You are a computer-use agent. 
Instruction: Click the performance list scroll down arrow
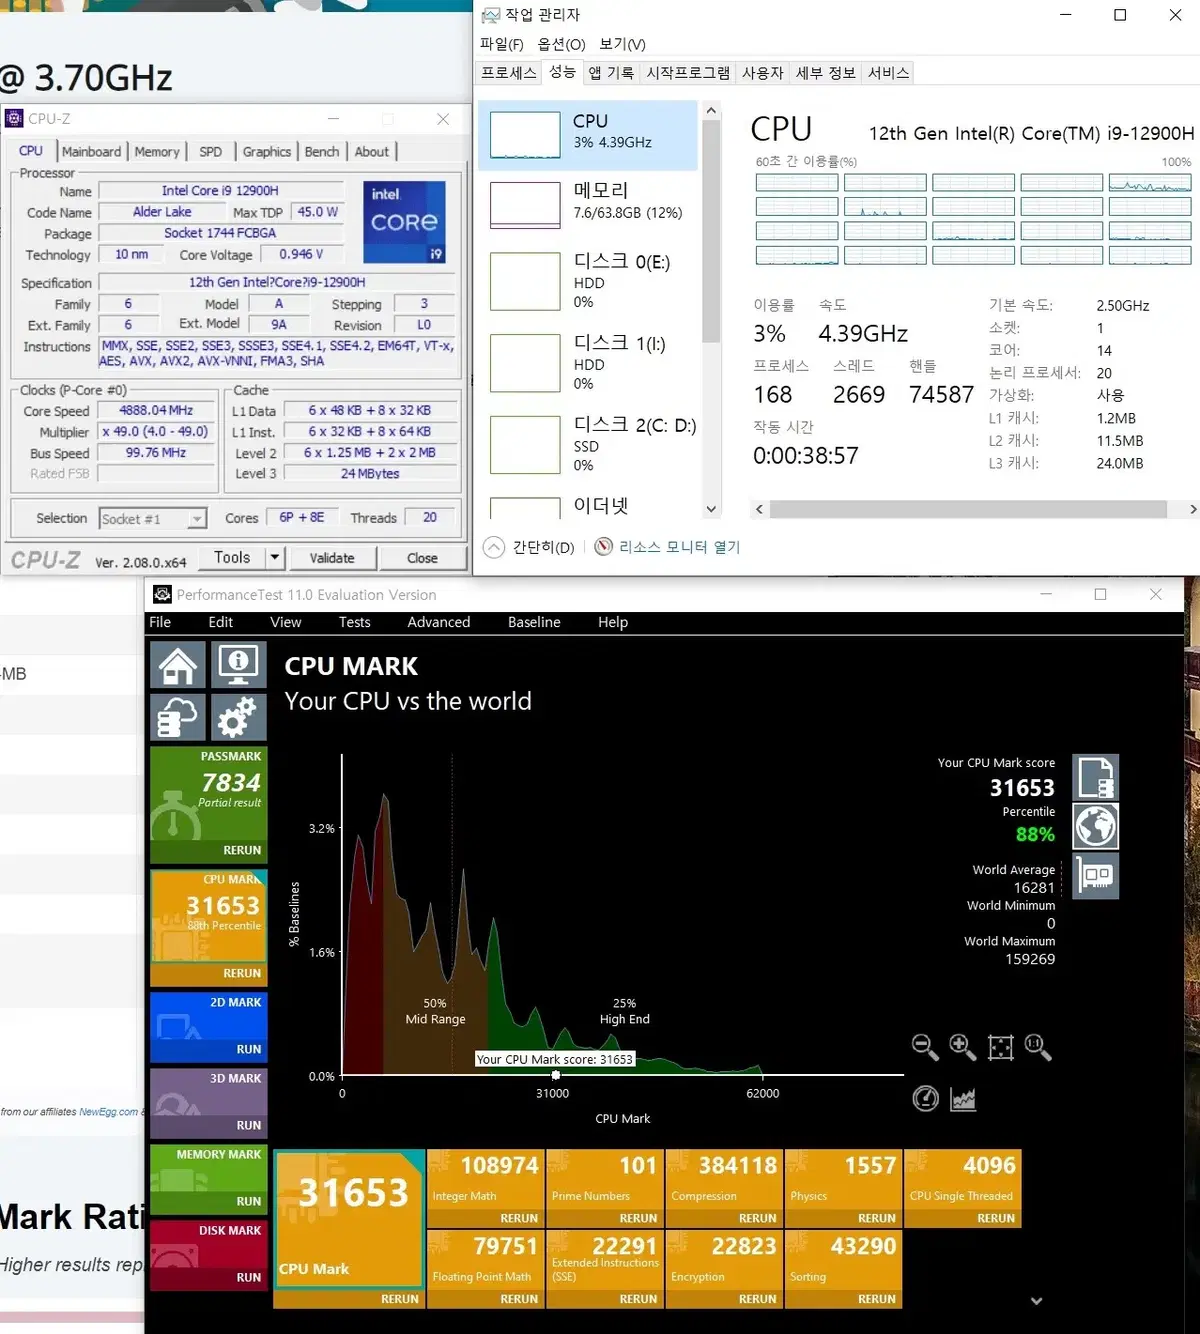(x=711, y=509)
